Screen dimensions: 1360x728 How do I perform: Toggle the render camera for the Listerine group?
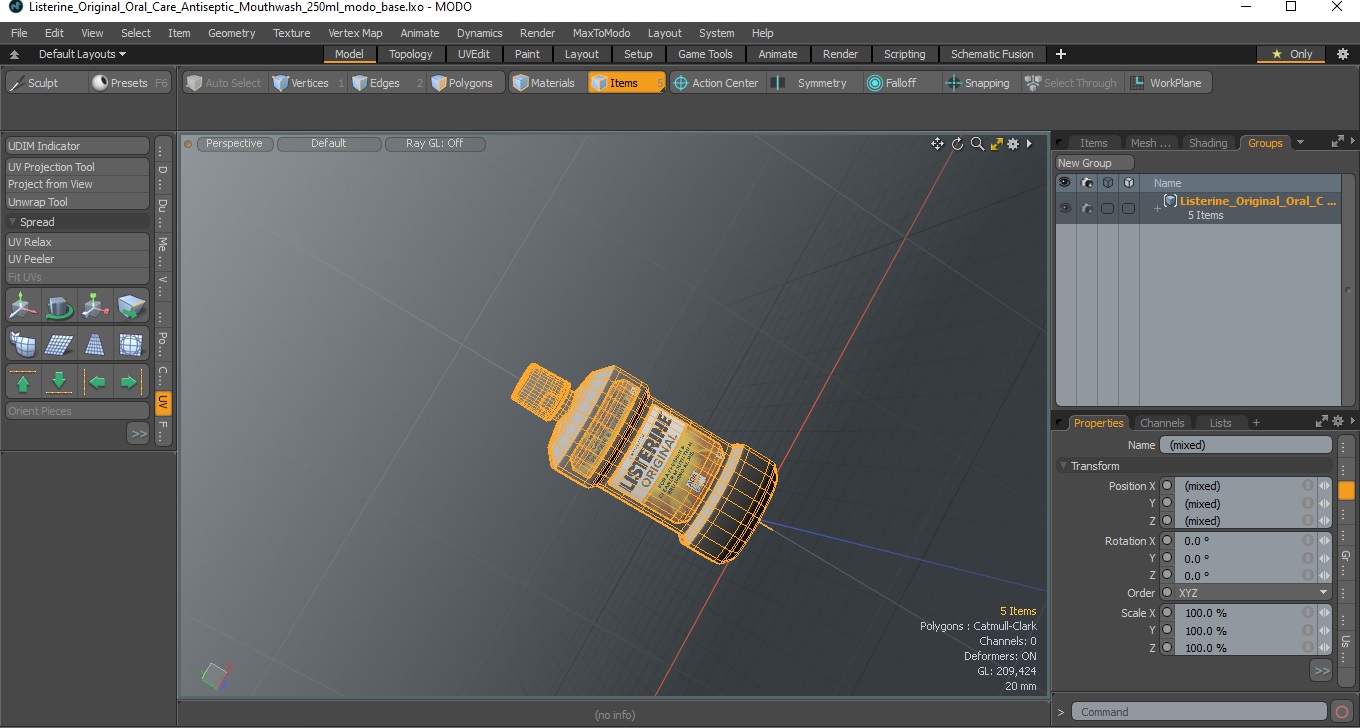1087,208
